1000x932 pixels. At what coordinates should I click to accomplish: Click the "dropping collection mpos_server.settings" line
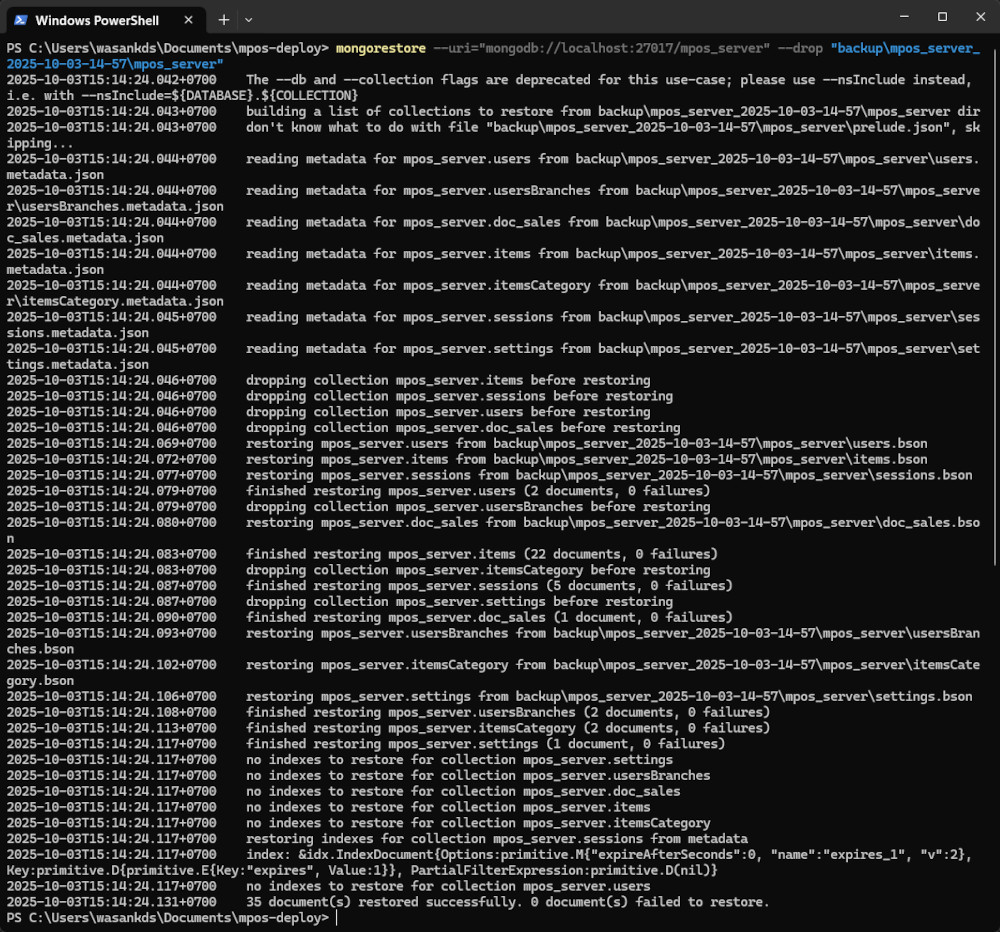coord(459,602)
